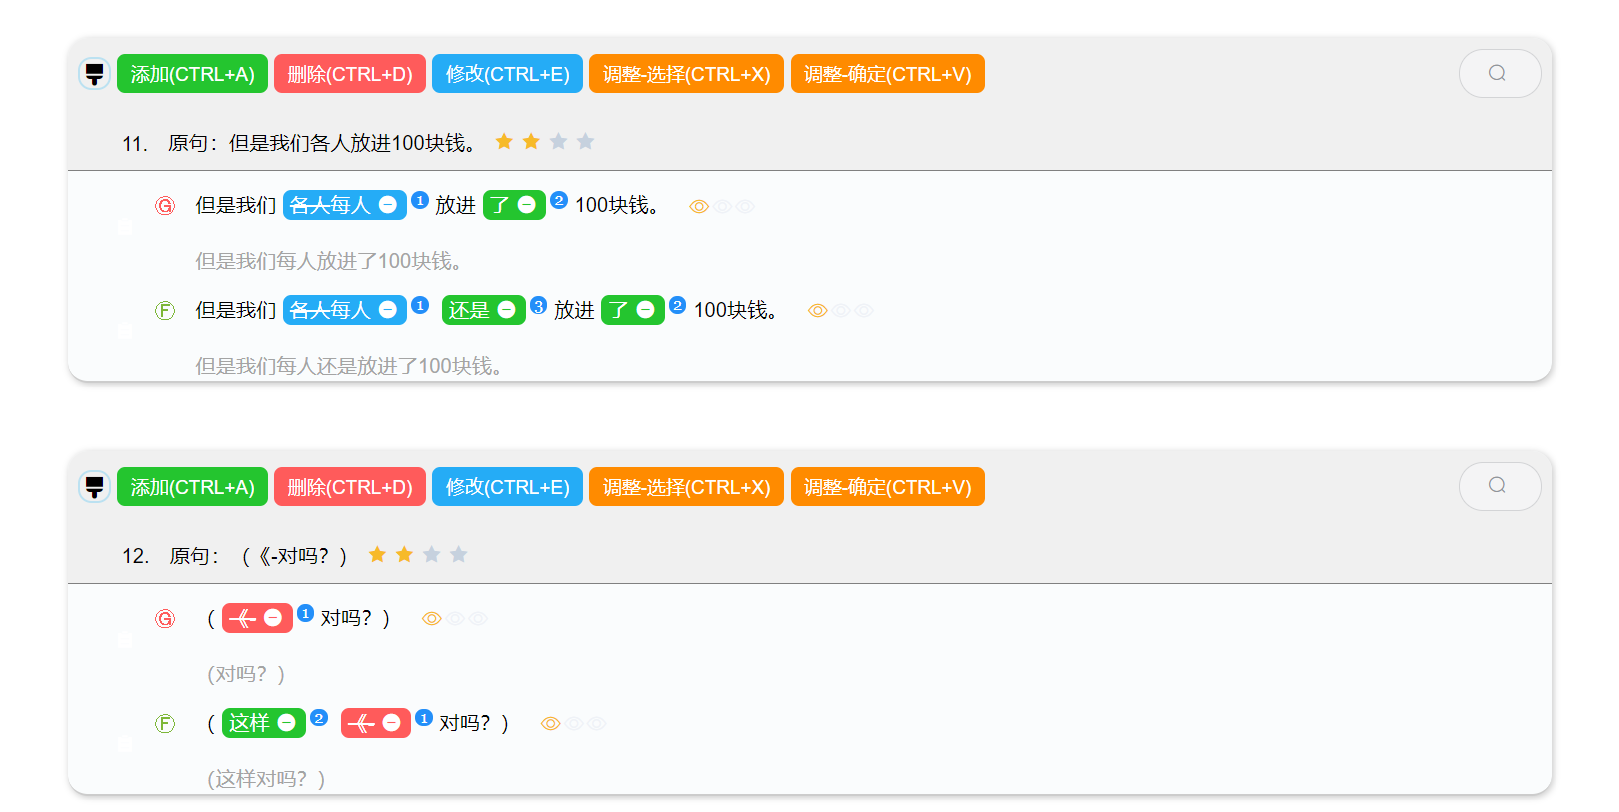Click the brush icon in sentence 12 toolbar

point(94,487)
